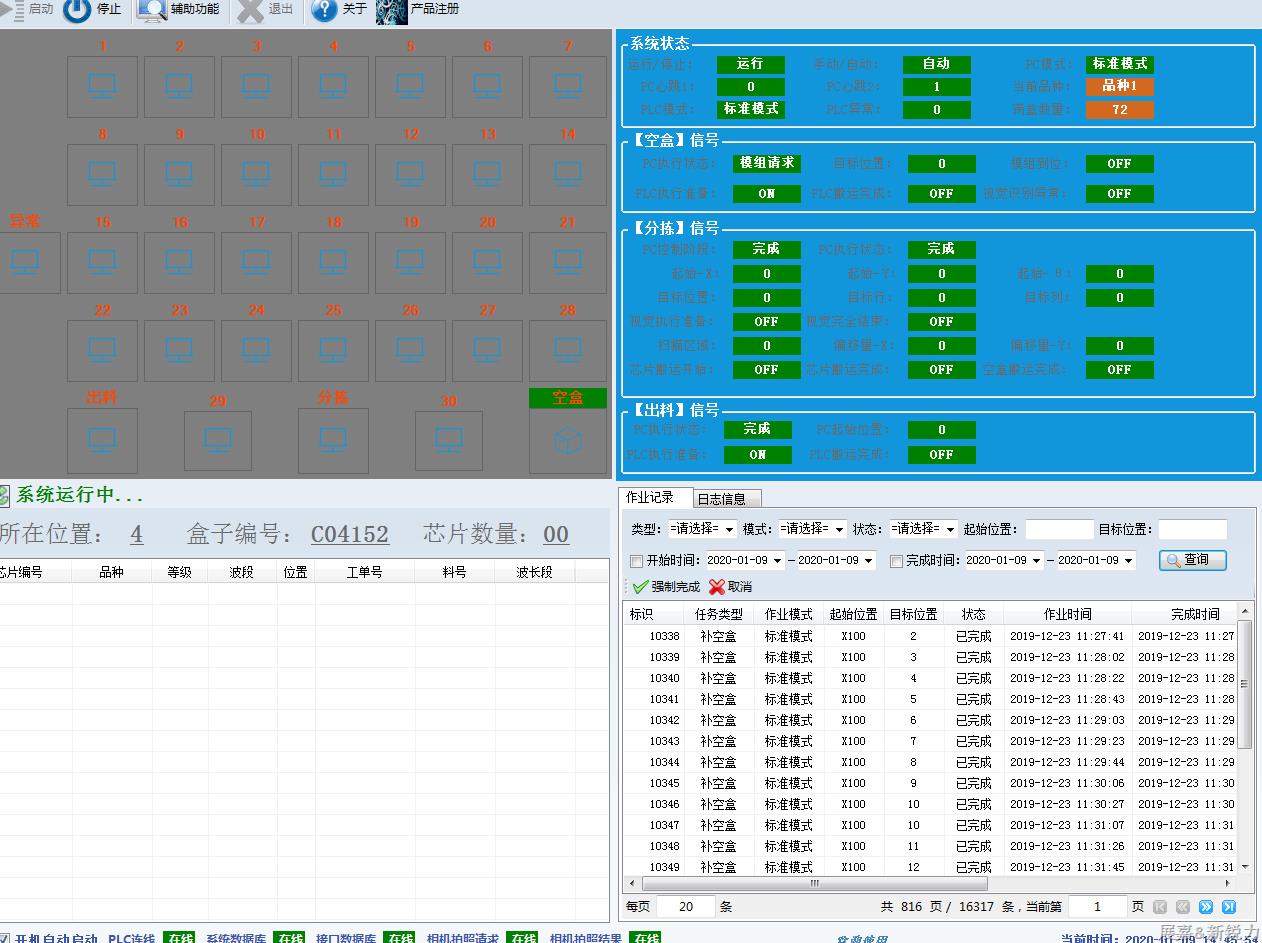This screenshot has width=1262, height=943.
Task: Click the 每页 page size field
Action: pos(686,907)
